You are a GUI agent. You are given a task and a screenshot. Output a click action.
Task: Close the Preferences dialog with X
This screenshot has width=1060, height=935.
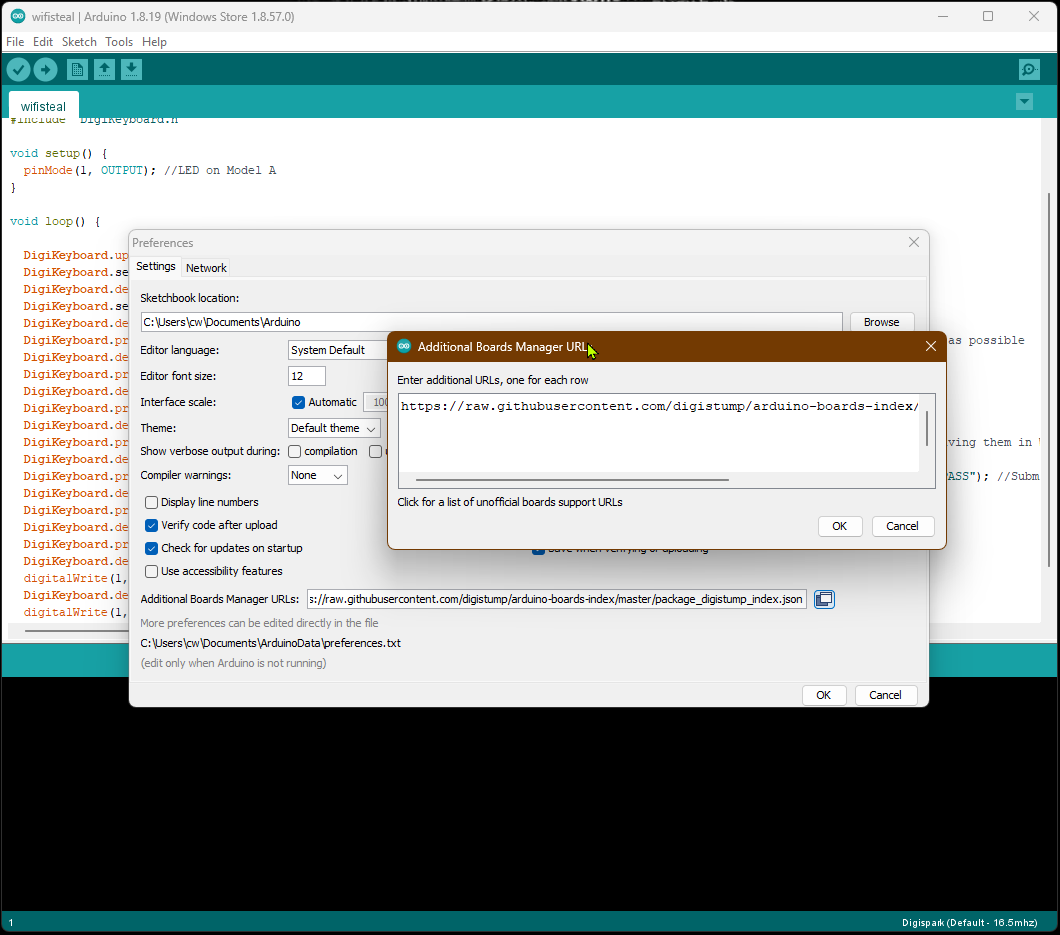pyautogui.click(x=913, y=242)
